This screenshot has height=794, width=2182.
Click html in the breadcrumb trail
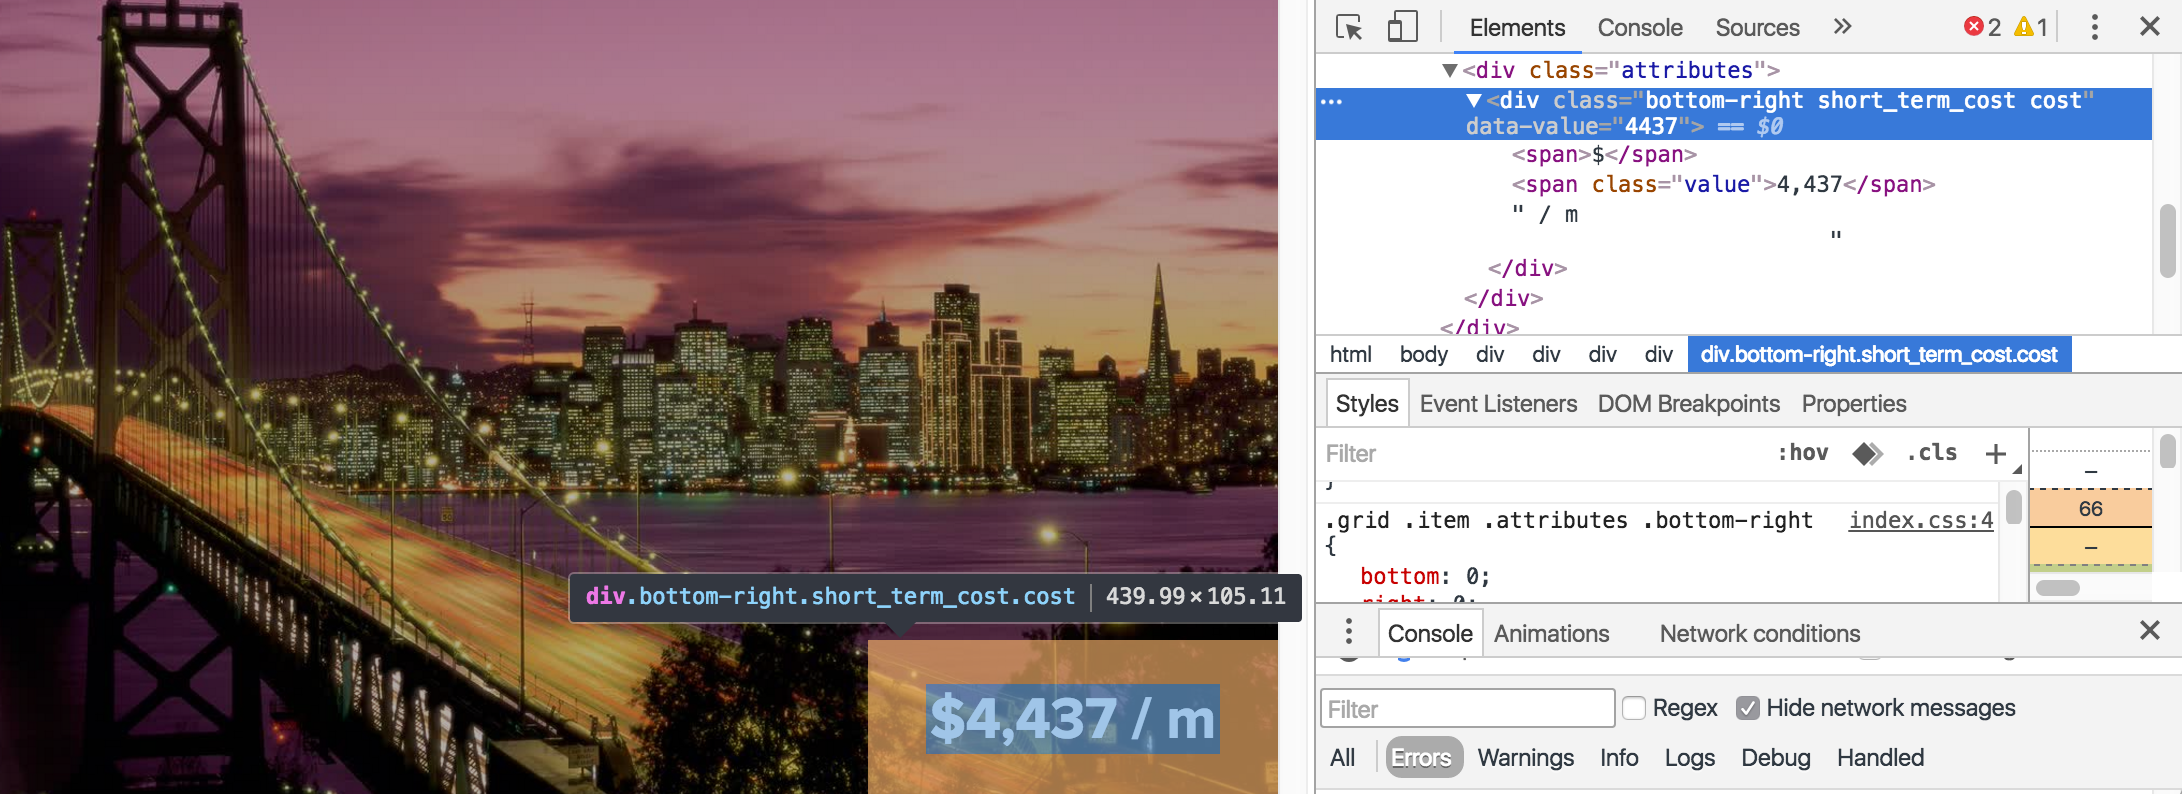coord(1350,354)
